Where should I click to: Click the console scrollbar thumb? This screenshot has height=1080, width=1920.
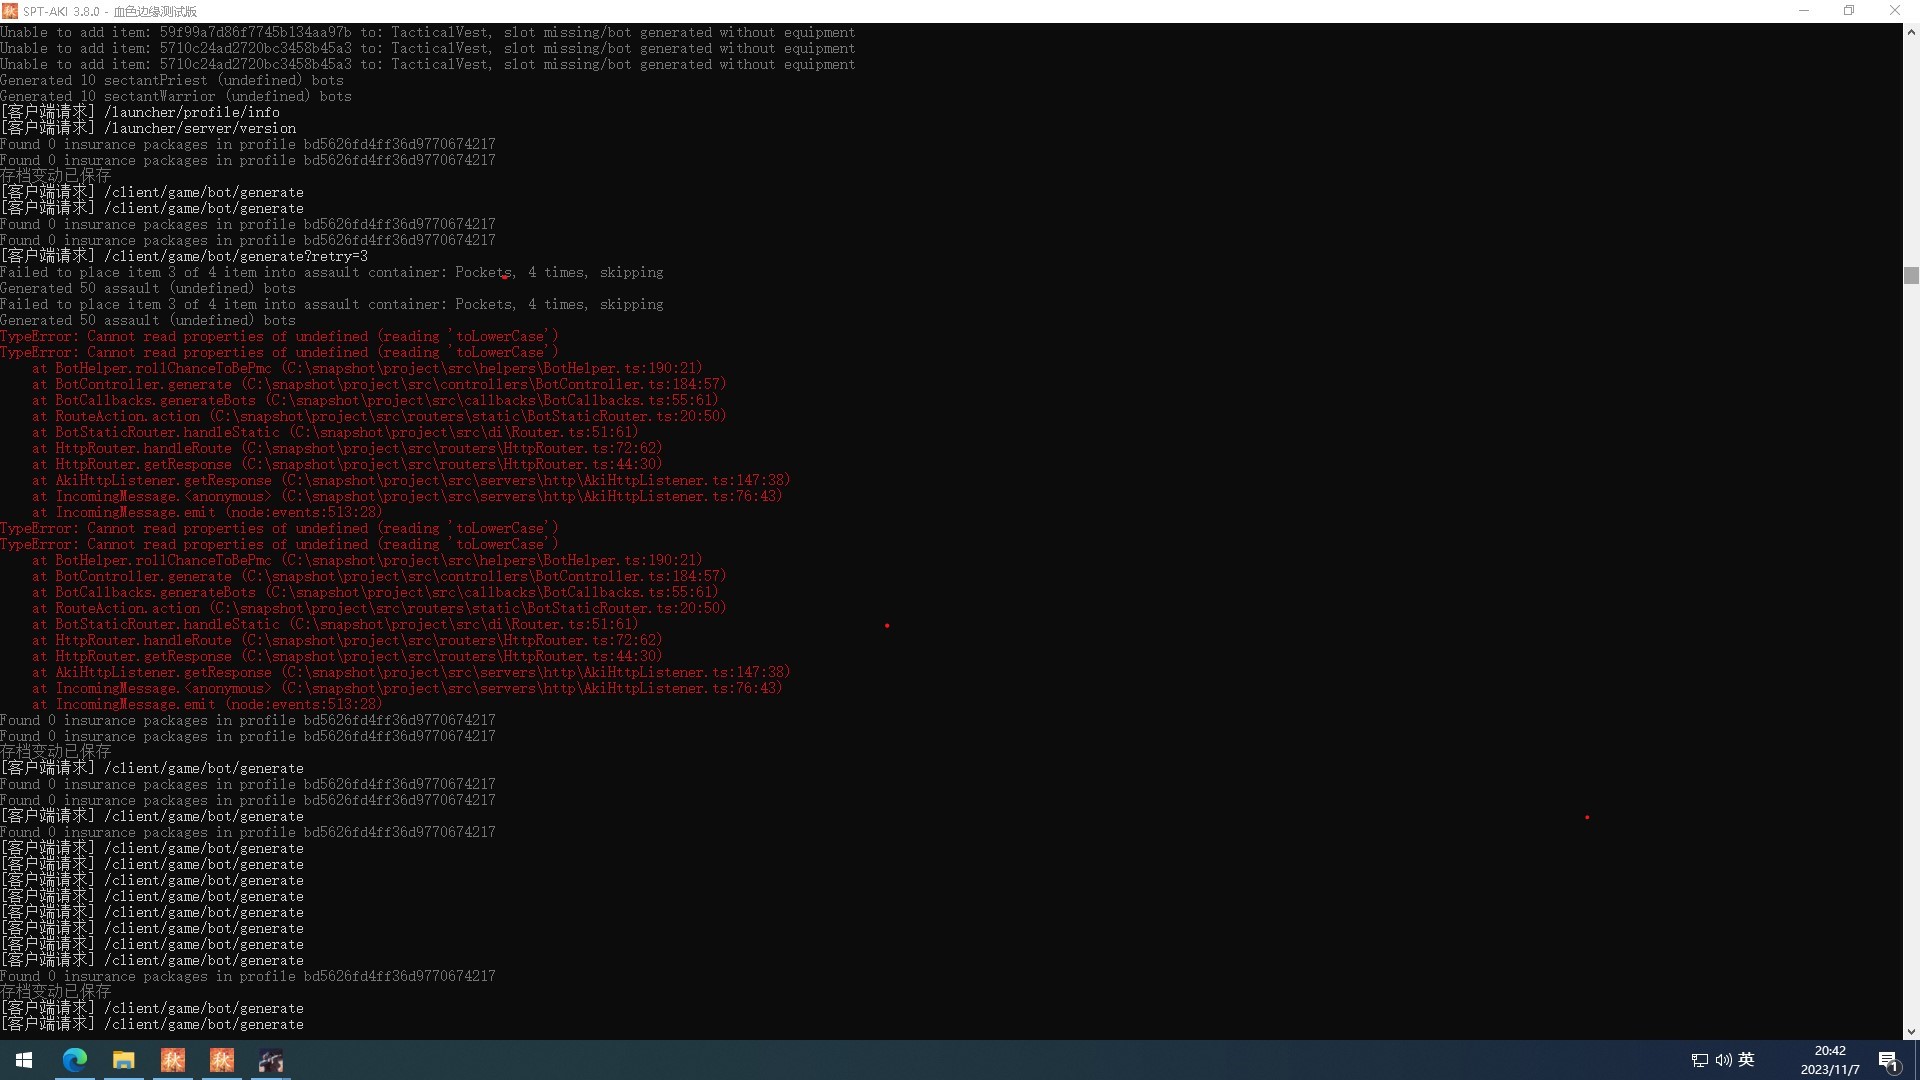tap(1911, 275)
